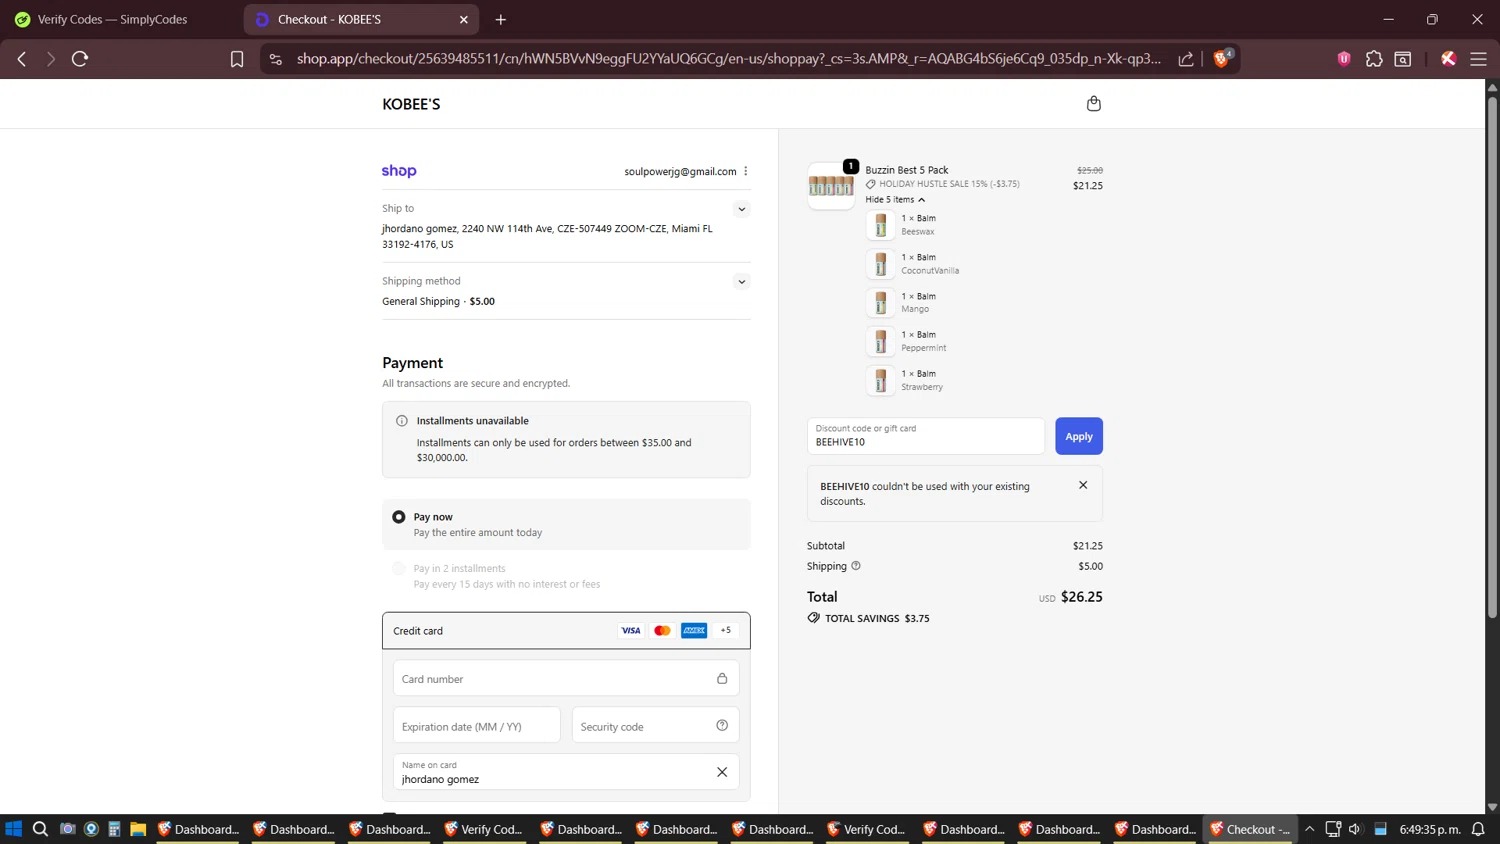Viewport: 1500px width, 844px height.
Task: Open File Explorer from the taskbar
Action: (138, 829)
